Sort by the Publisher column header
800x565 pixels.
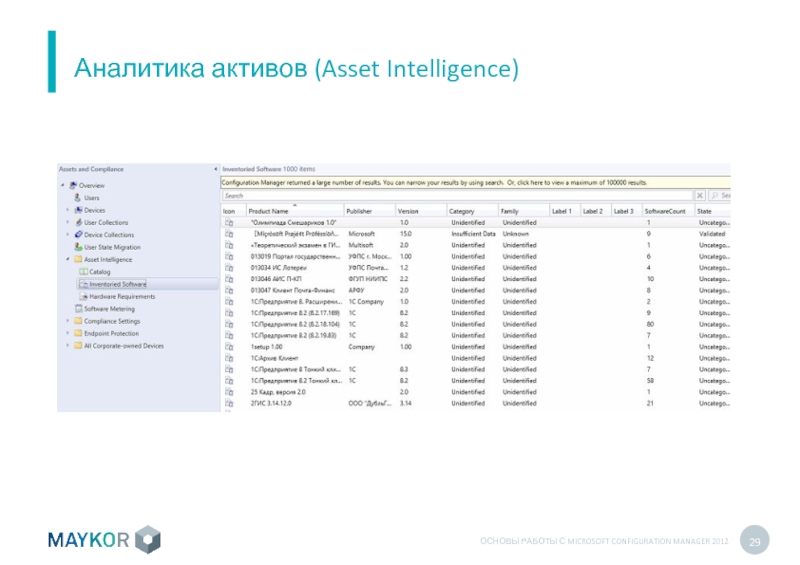click(x=369, y=211)
